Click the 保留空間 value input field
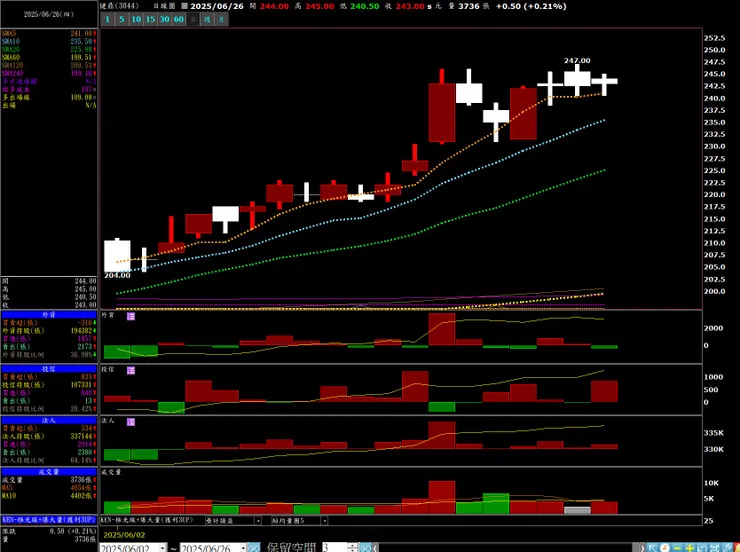Viewport: 740px width, 552px height. [x=336, y=548]
